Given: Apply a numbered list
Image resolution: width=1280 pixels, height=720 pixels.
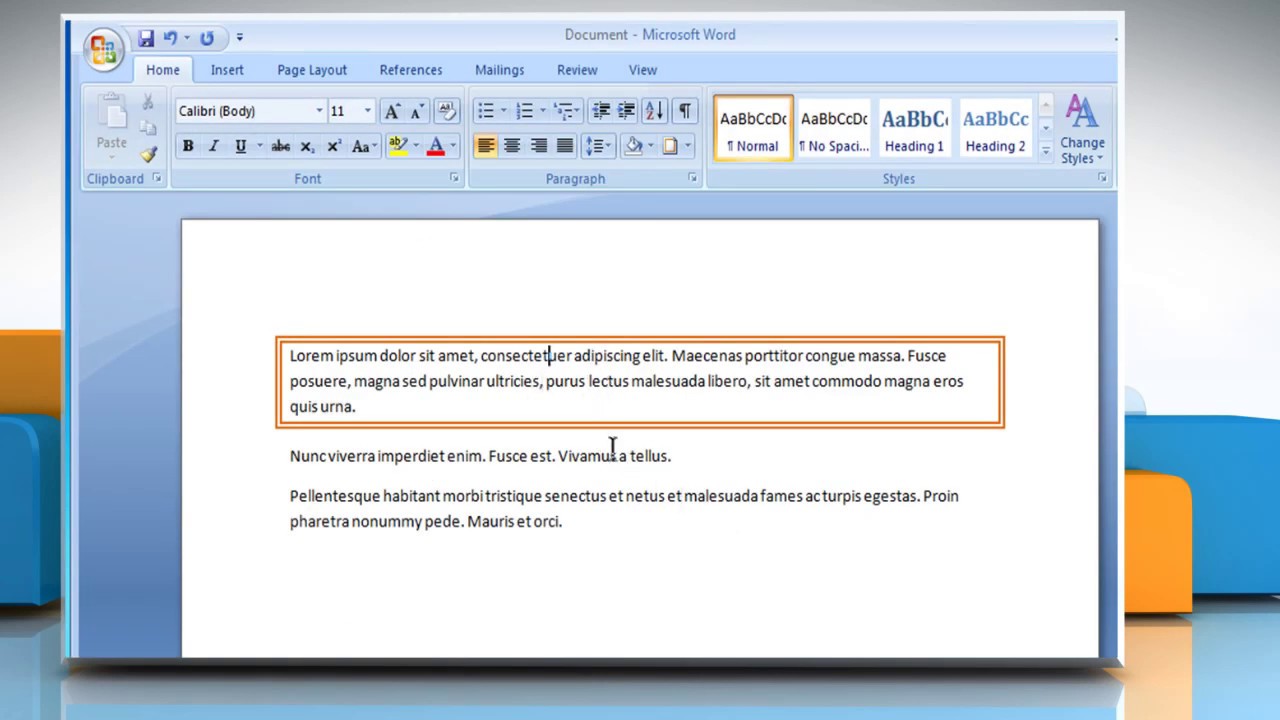Looking at the screenshot, I should point(524,111).
